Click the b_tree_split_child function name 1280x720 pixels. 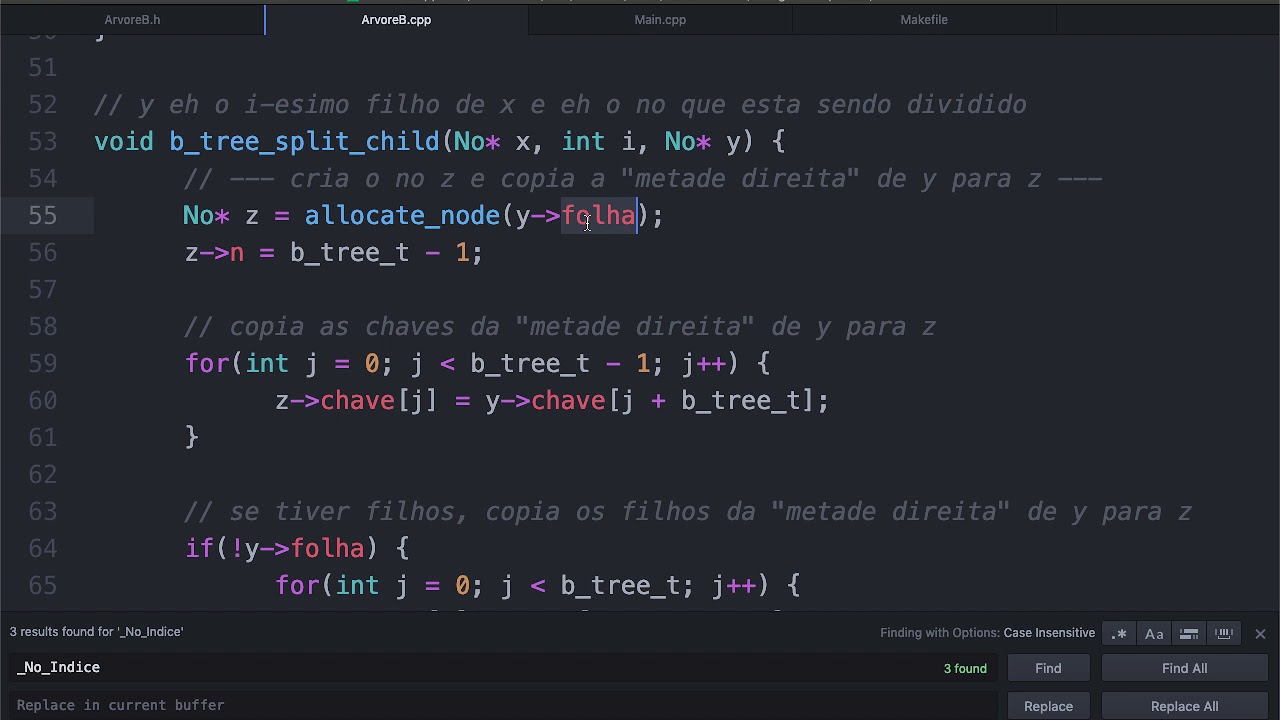point(304,141)
